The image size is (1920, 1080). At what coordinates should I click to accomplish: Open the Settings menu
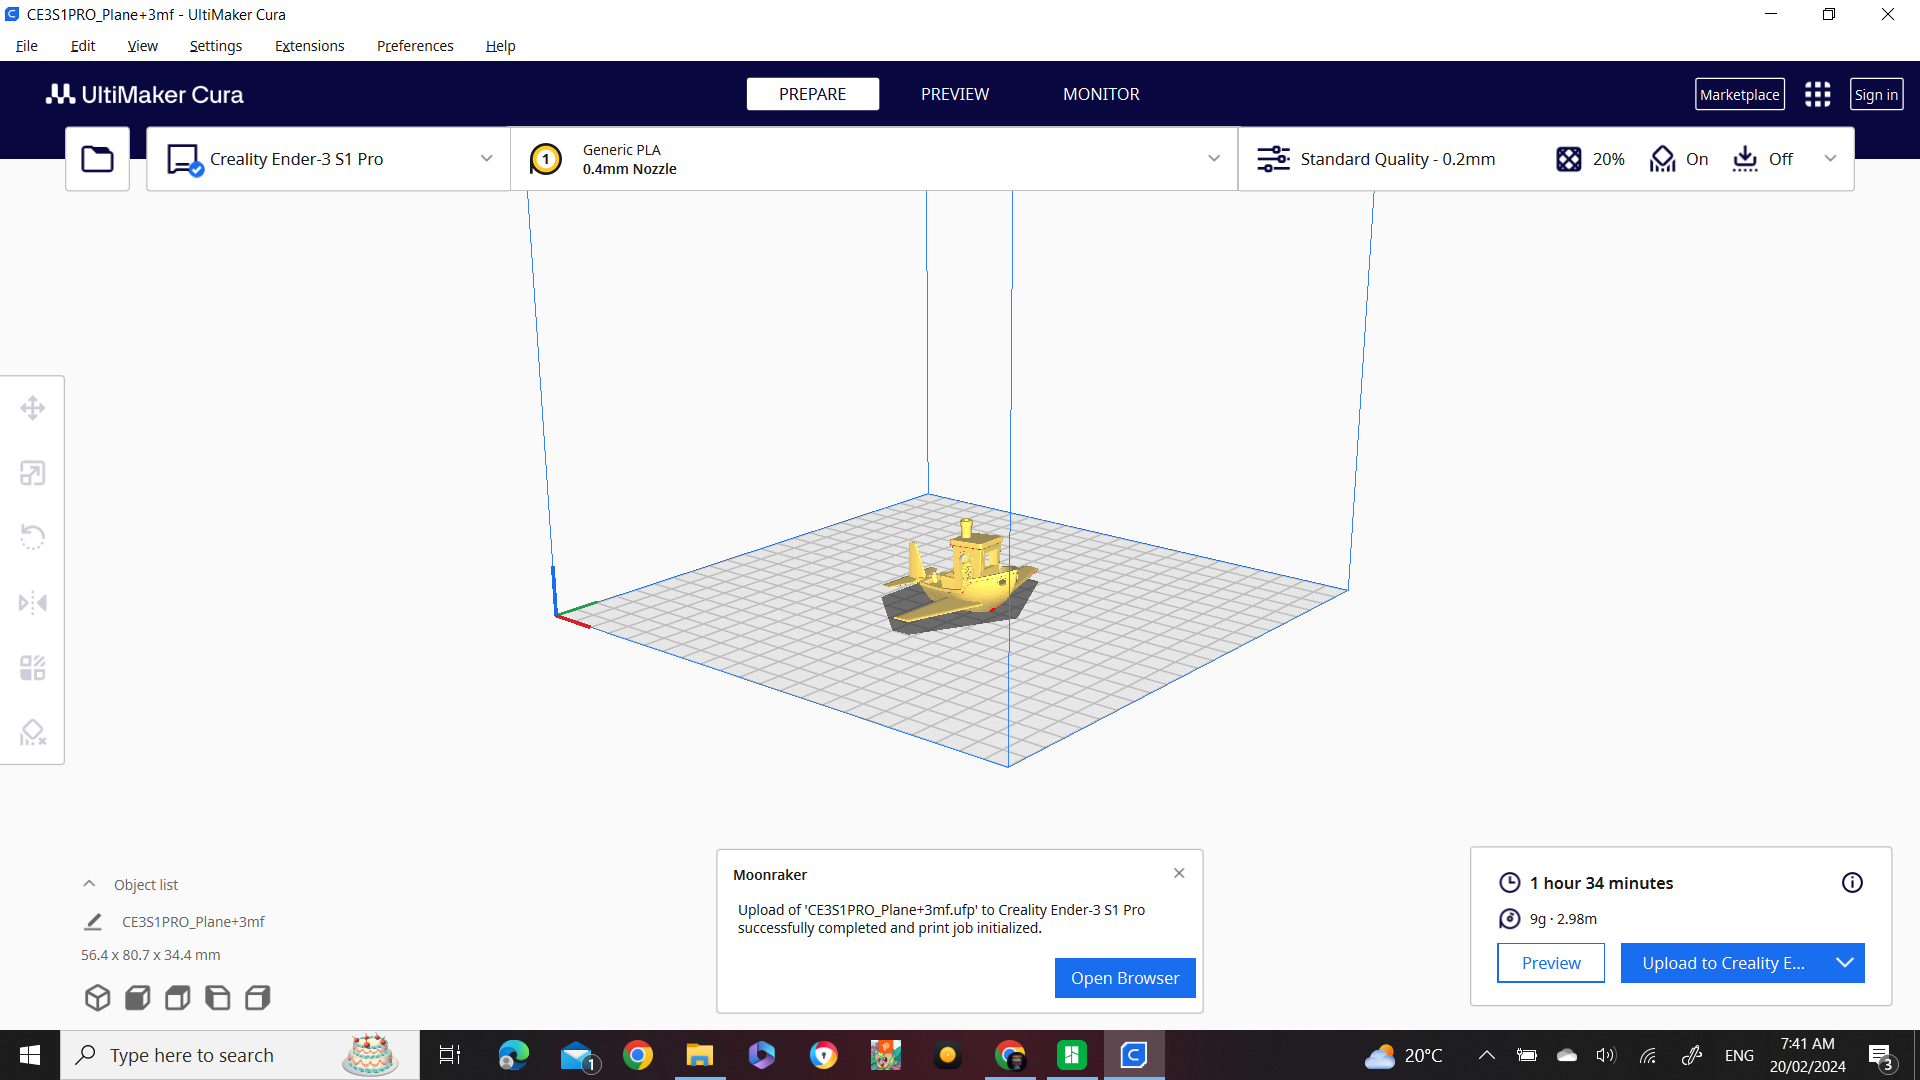tap(216, 46)
